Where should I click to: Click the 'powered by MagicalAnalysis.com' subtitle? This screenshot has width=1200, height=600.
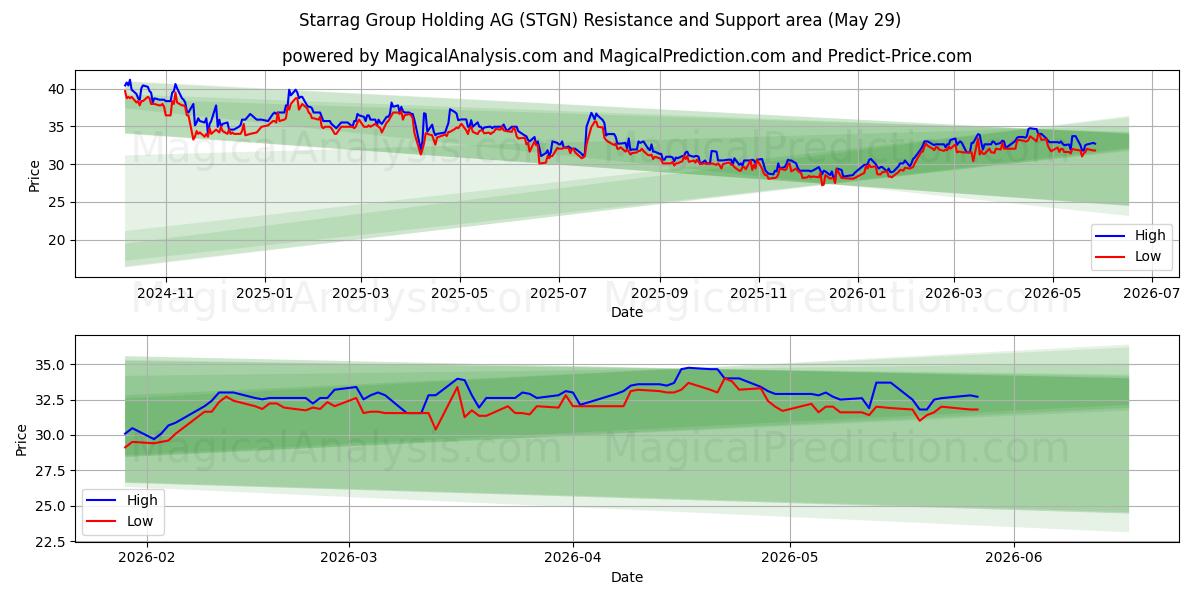pos(627,56)
